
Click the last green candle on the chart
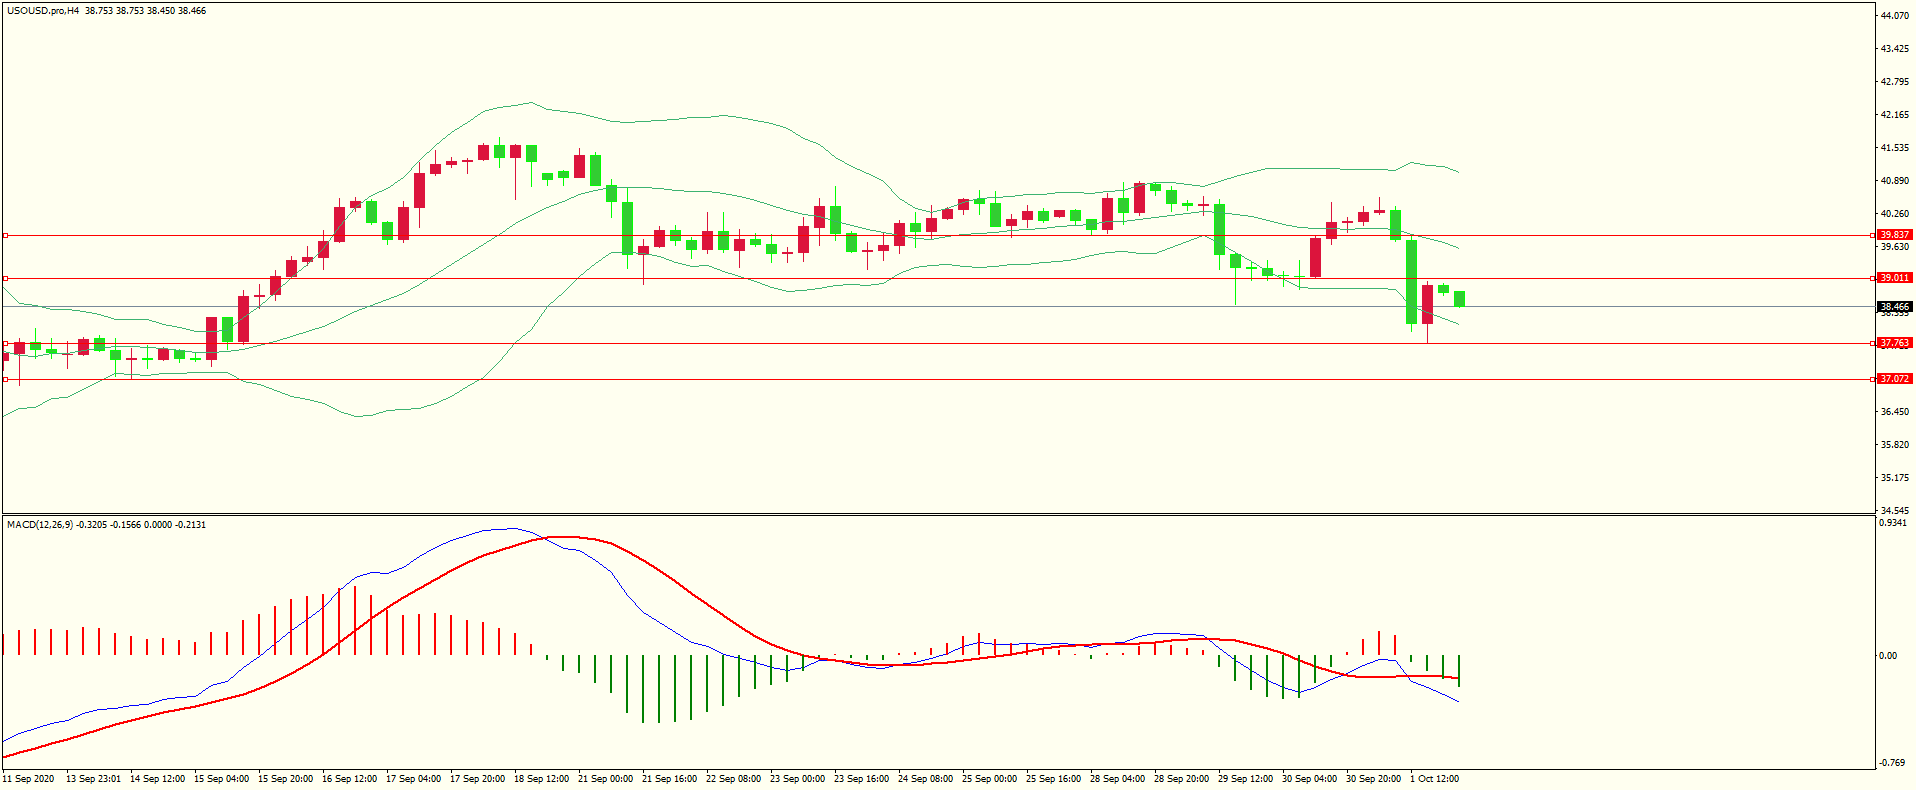click(1460, 299)
